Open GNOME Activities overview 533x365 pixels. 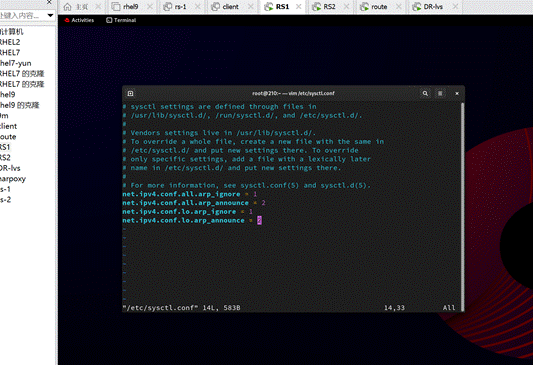click(x=79, y=20)
